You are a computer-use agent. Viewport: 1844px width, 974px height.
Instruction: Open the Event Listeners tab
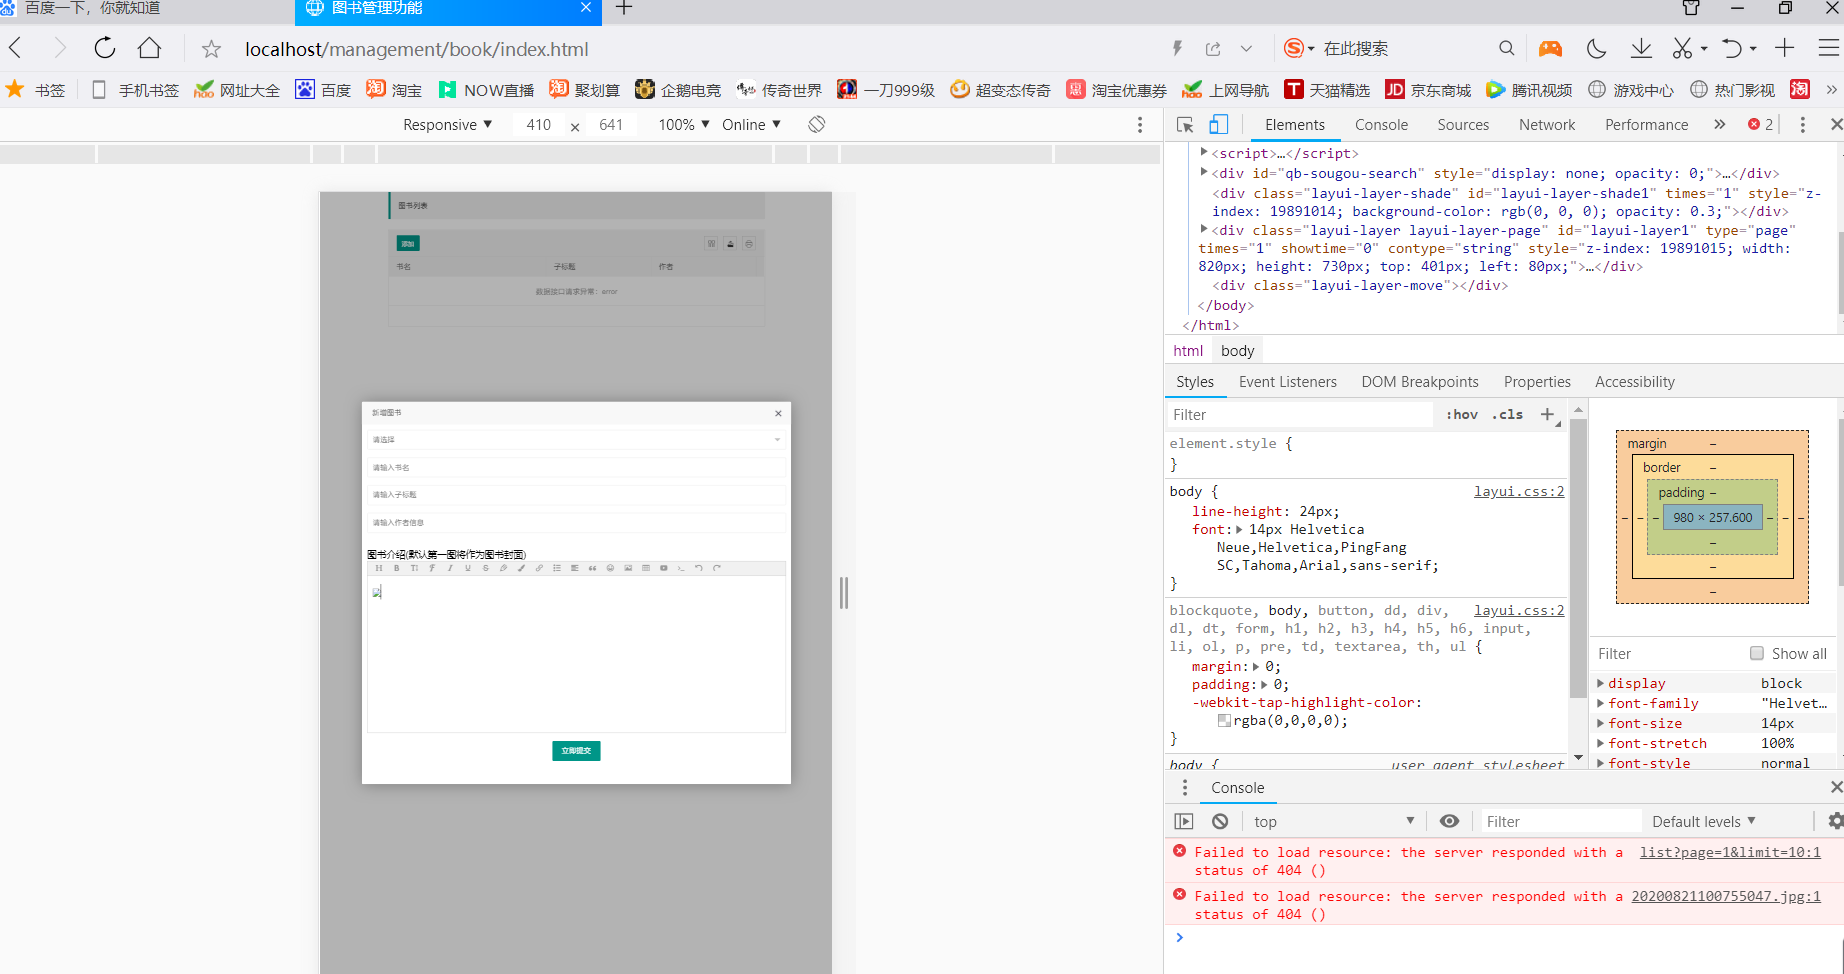coord(1287,382)
